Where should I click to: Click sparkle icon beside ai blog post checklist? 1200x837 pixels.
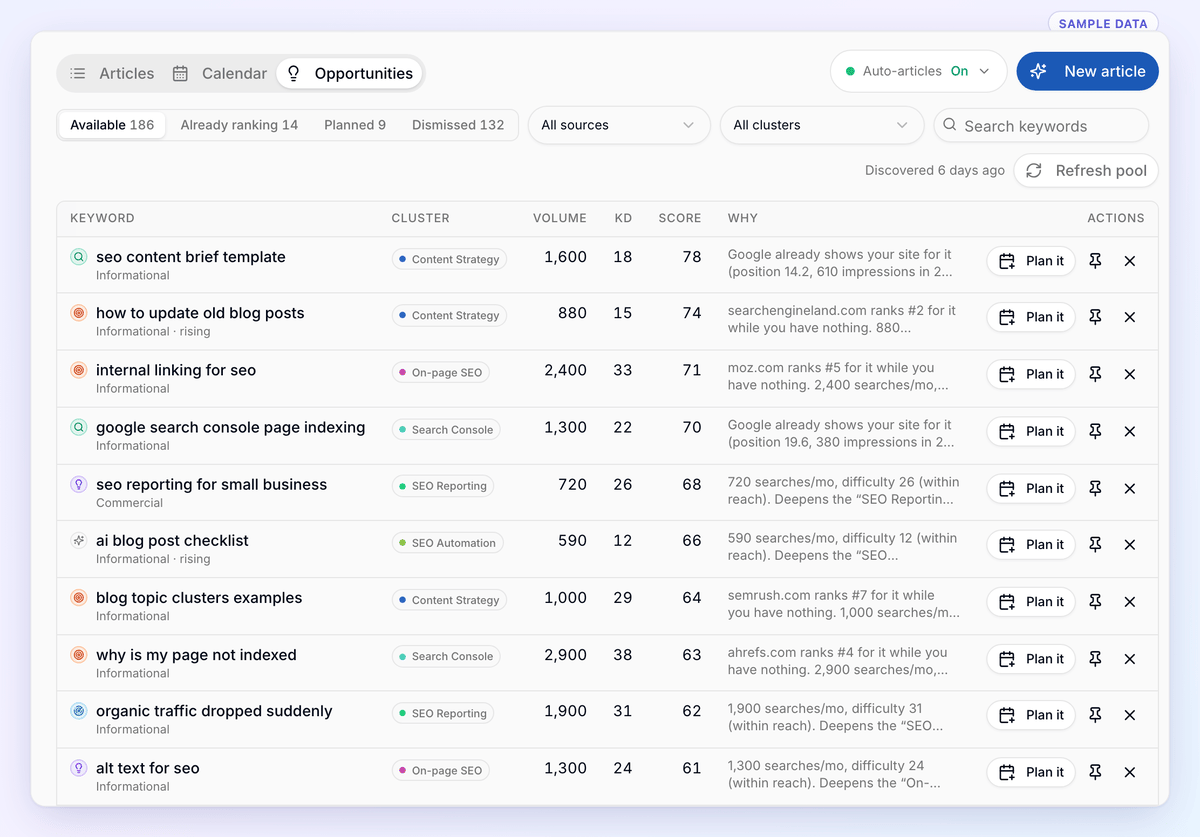pos(79,541)
